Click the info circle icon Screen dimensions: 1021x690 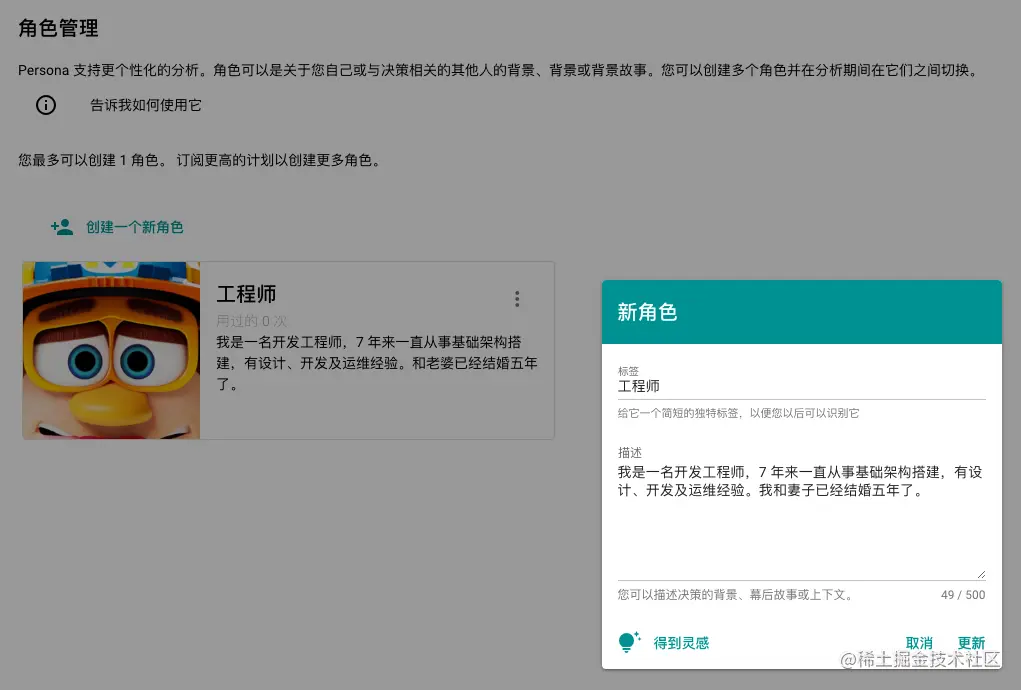pyautogui.click(x=44, y=105)
